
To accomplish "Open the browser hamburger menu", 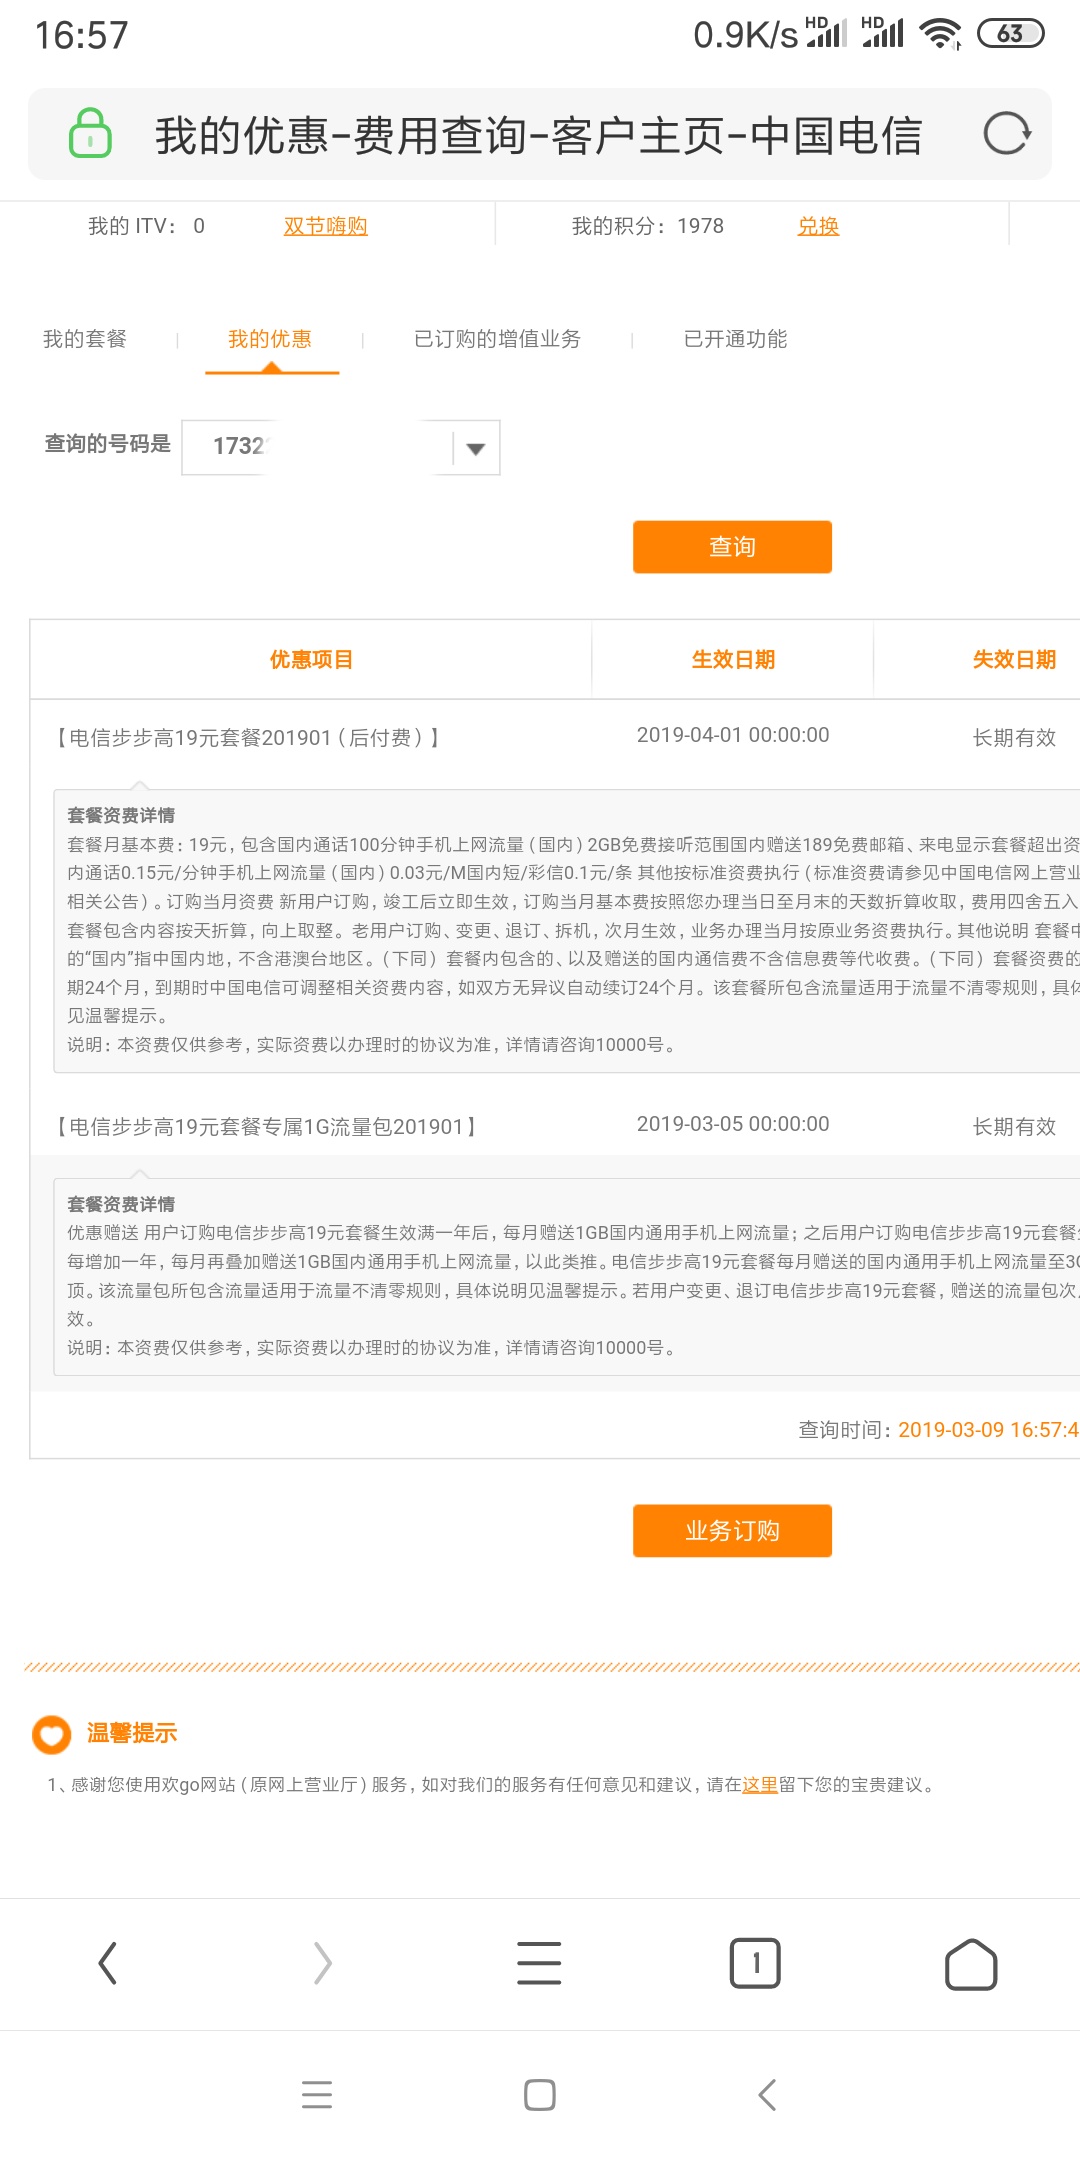I will (539, 1963).
